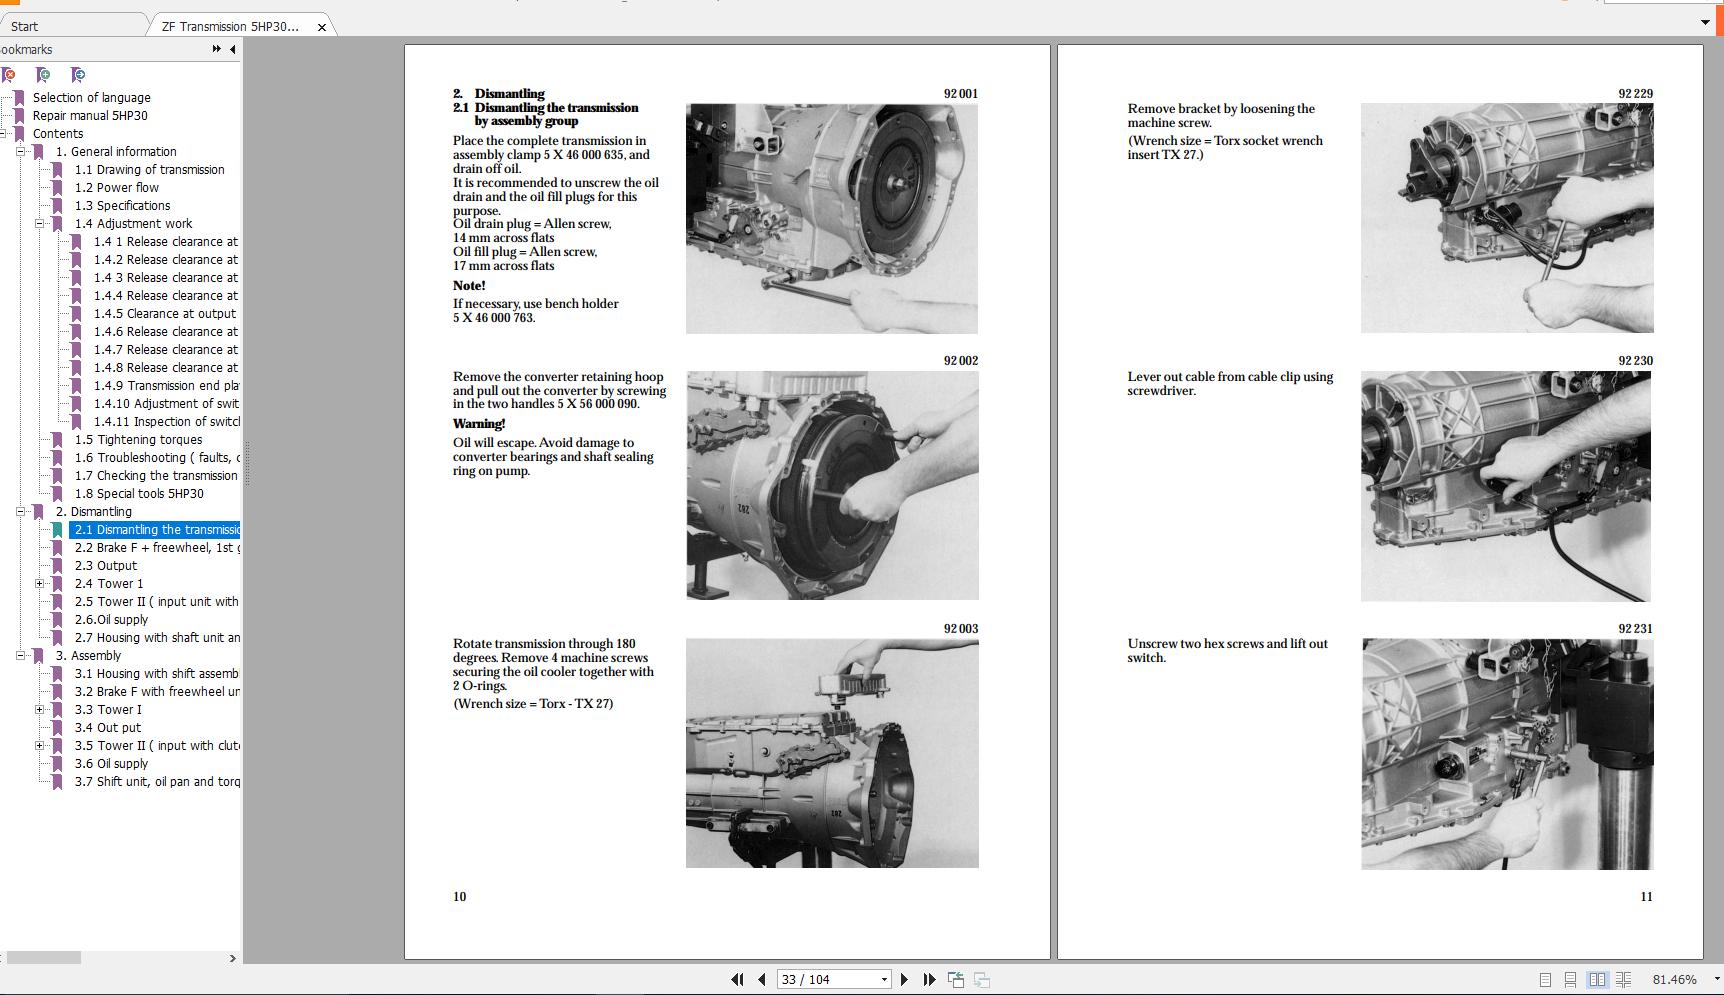Select single page view icon
1724x995 pixels.
point(1545,980)
